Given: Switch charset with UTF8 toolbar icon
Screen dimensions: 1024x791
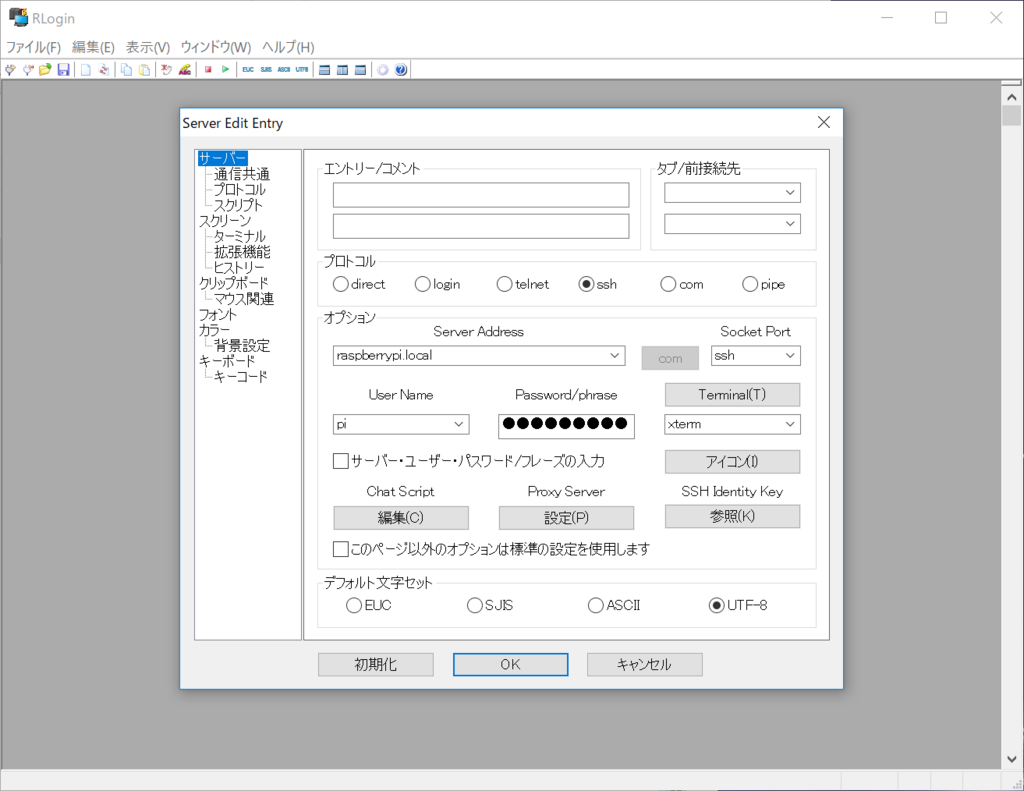Looking at the screenshot, I should [x=302, y=69].
